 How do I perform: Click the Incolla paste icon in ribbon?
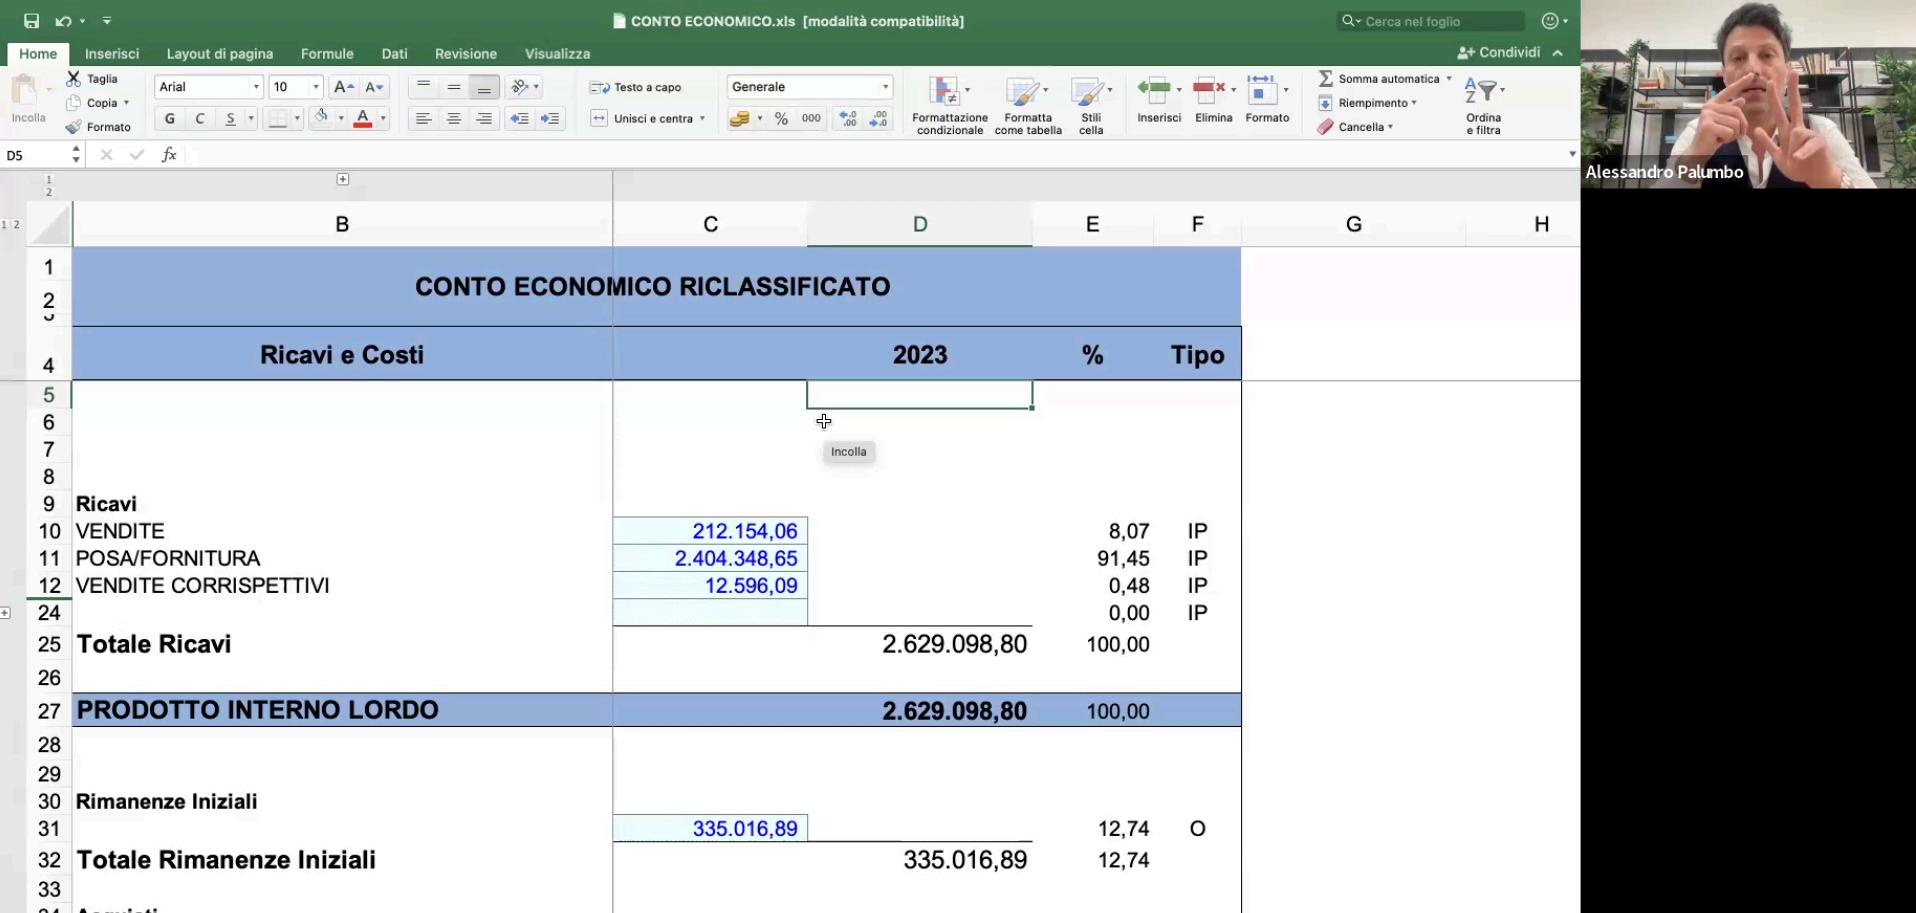coord(24,91)
